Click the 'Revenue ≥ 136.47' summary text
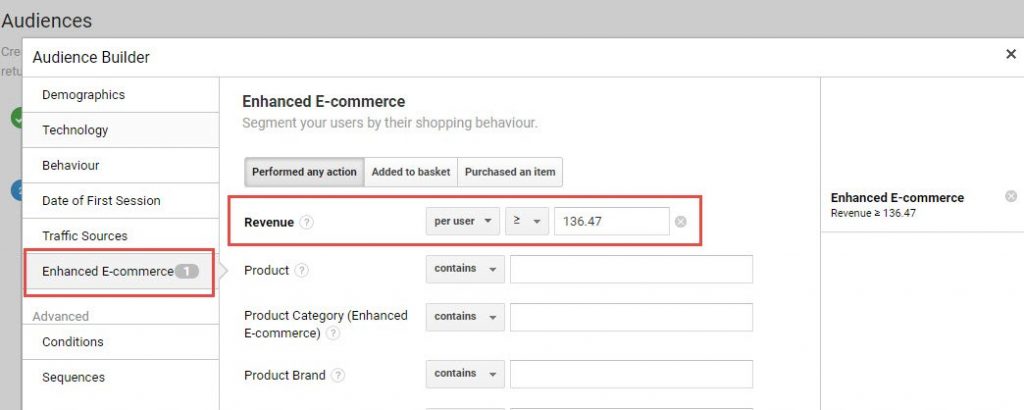 click(x=873, y=213)
